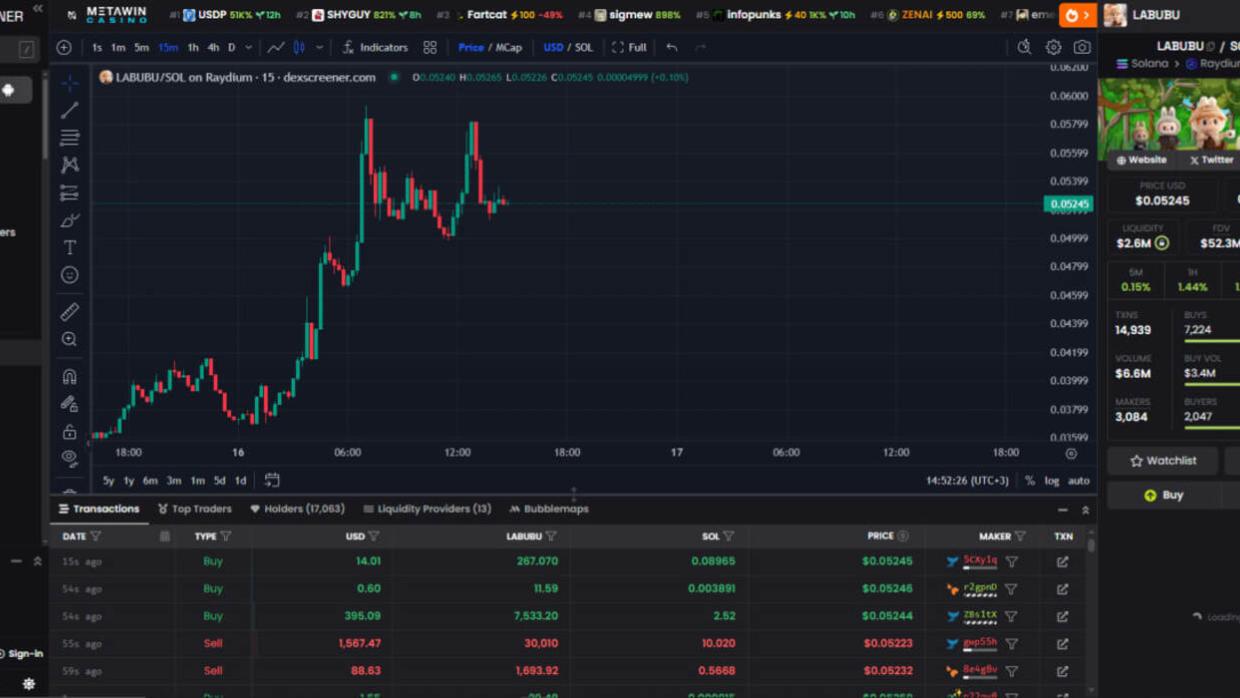Open the token Twitter link

1211,160
